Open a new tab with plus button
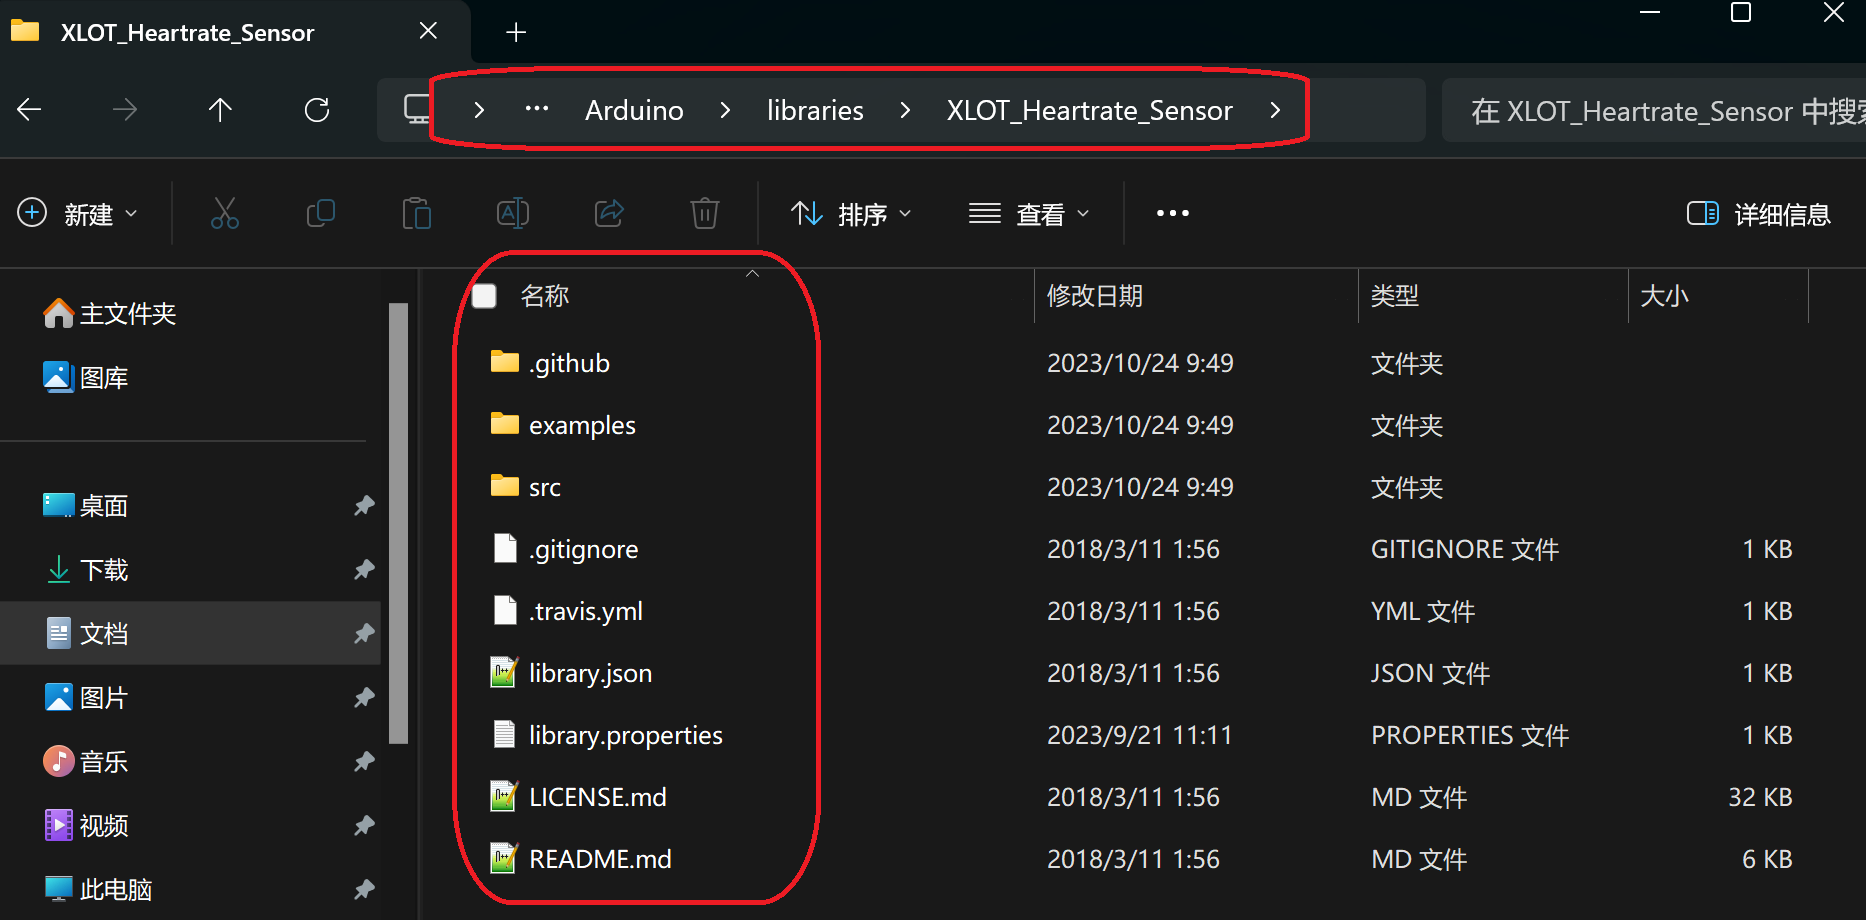The width and height of the screenshot is (1866, 920). point(516,32)
